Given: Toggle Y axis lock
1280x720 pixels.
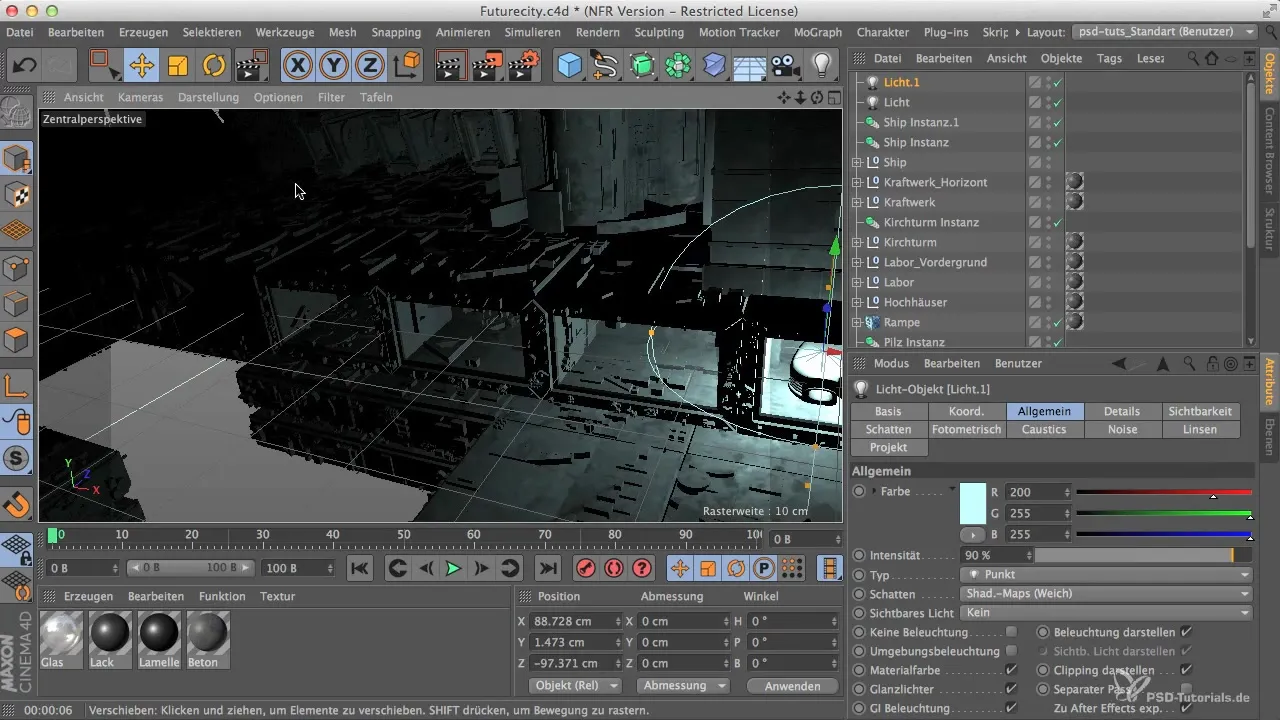Looking at the screenshot, I should click(x=334, y=66).
